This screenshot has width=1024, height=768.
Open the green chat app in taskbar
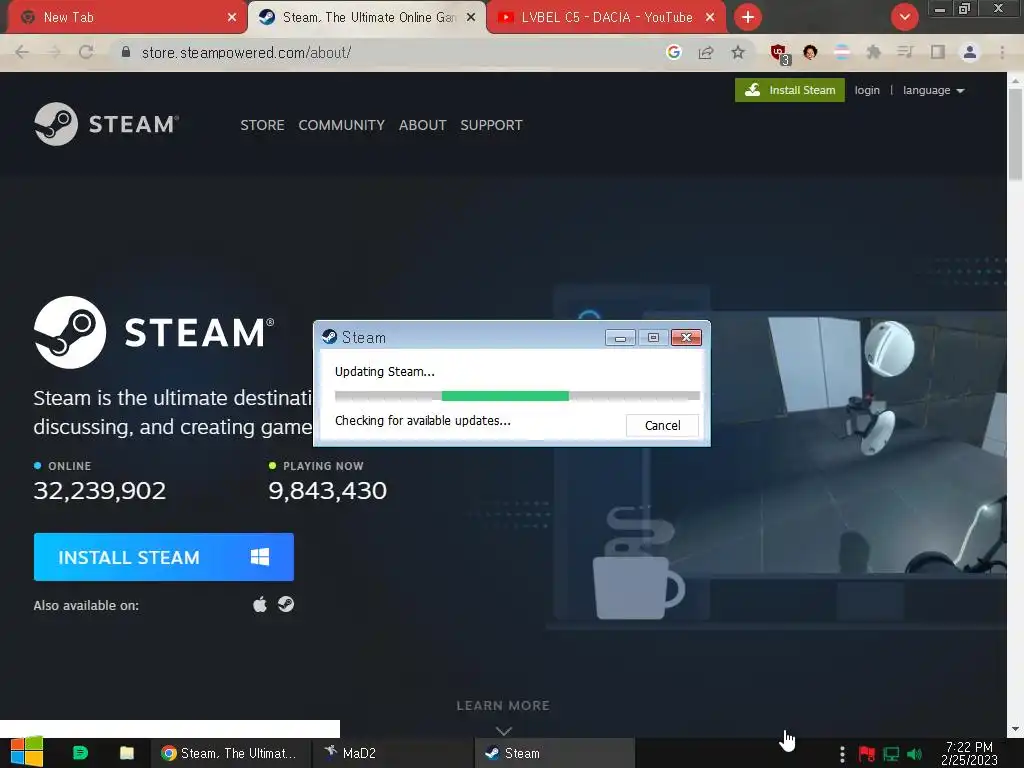tap(80, 753)
